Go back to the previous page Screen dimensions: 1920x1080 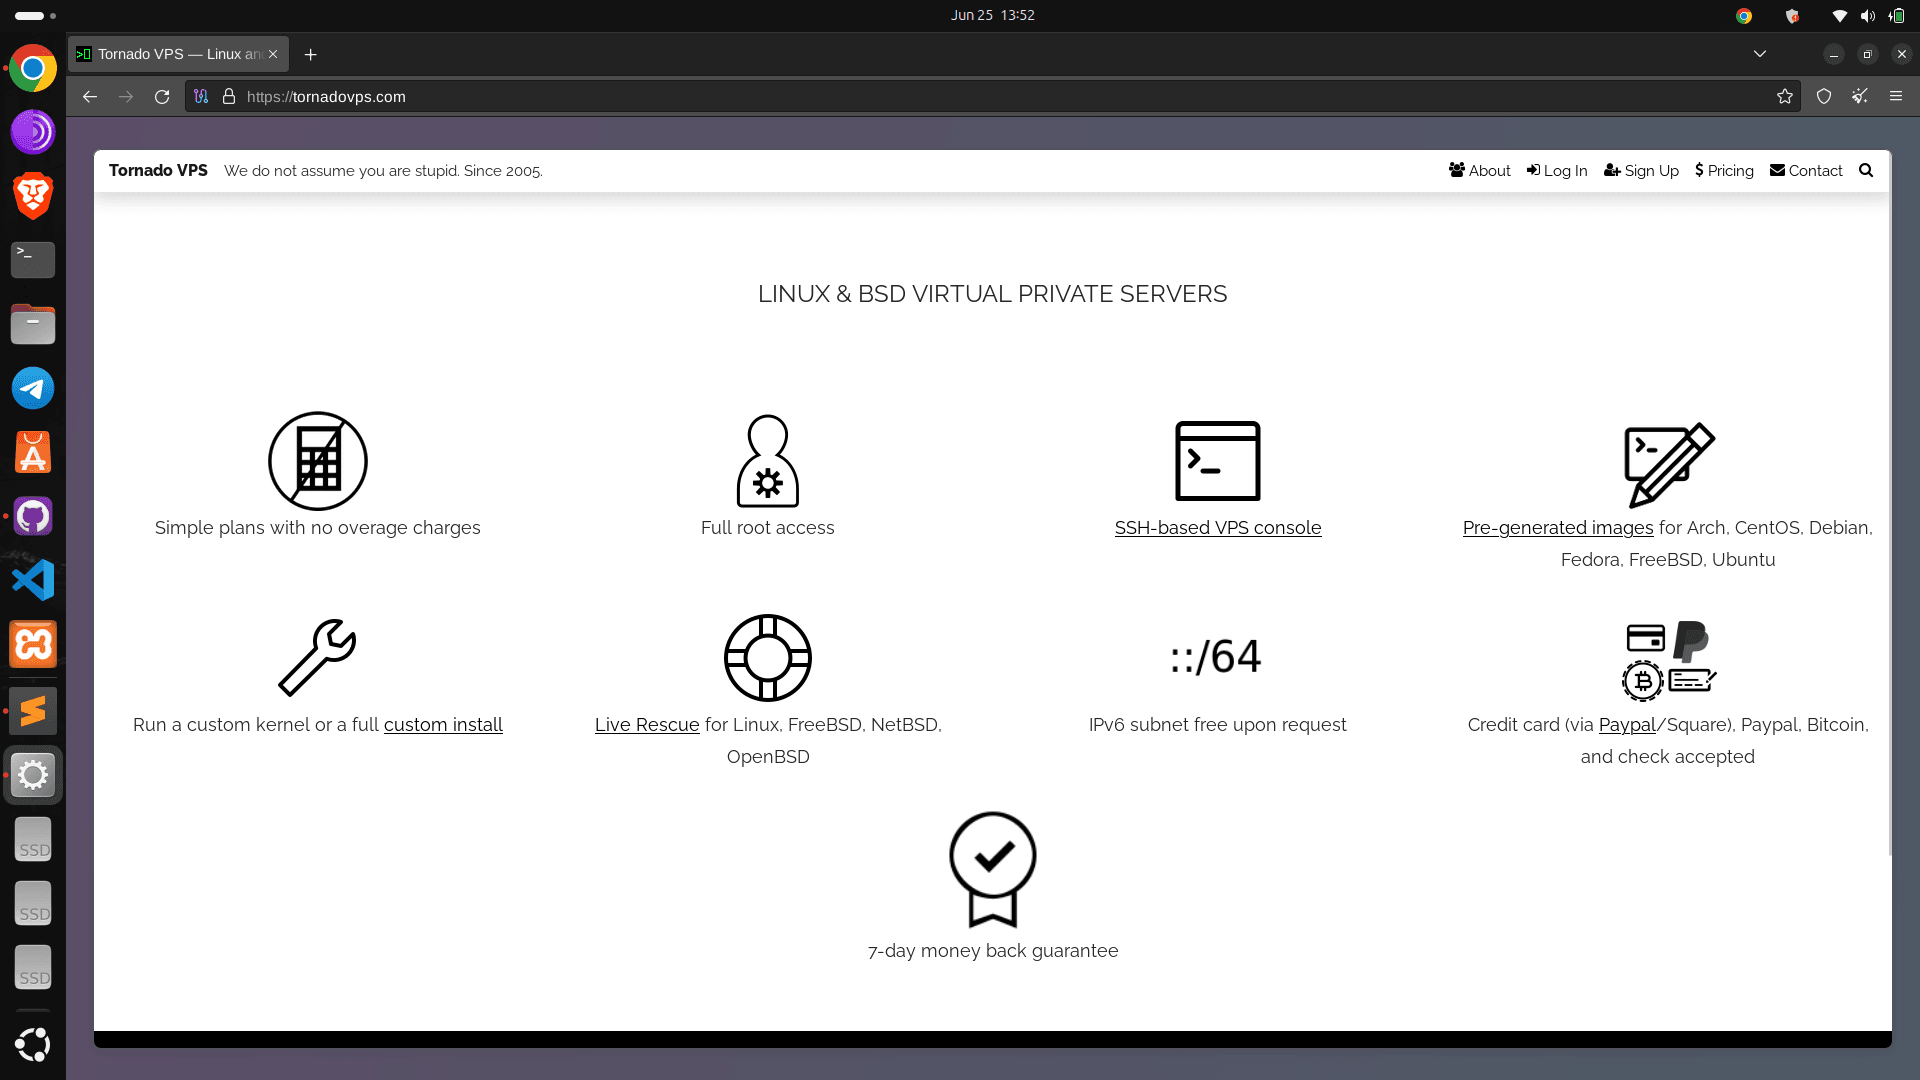tap(90, 96)
